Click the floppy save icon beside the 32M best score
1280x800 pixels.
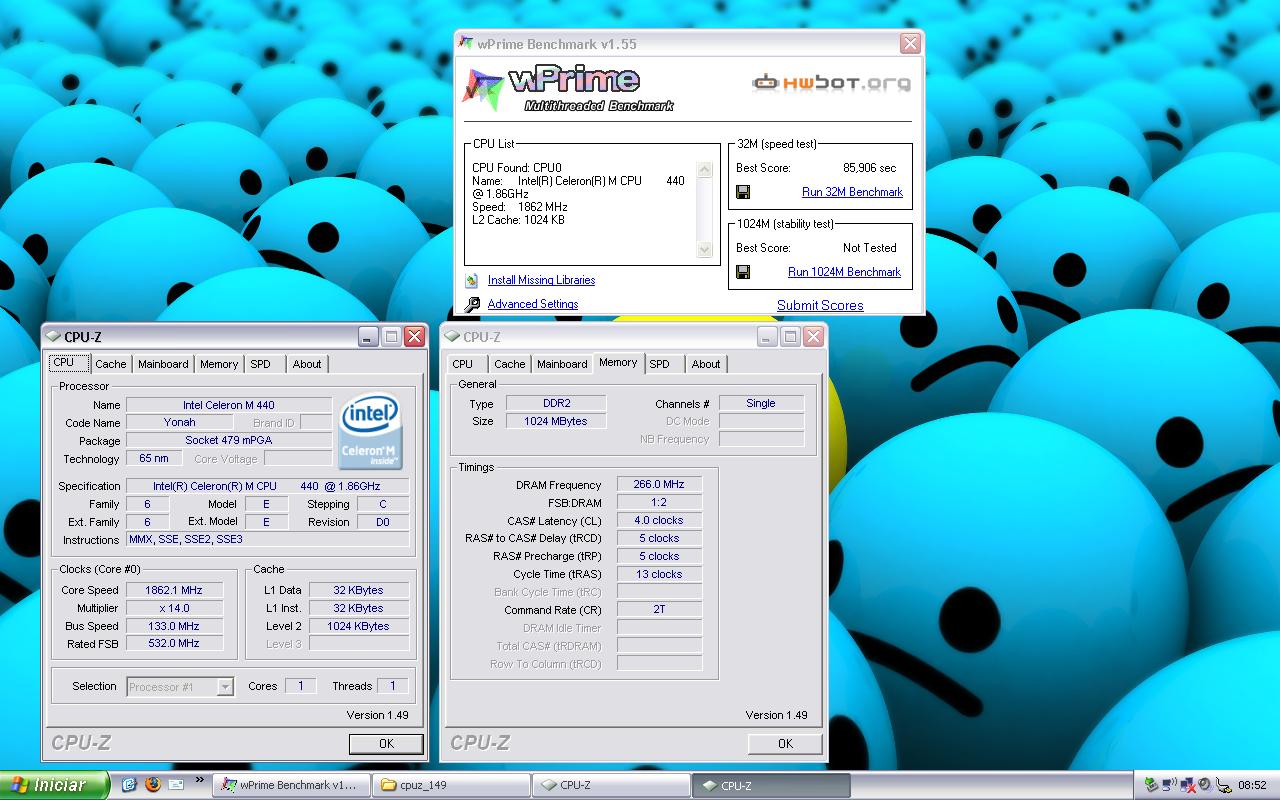coord(743,192)
